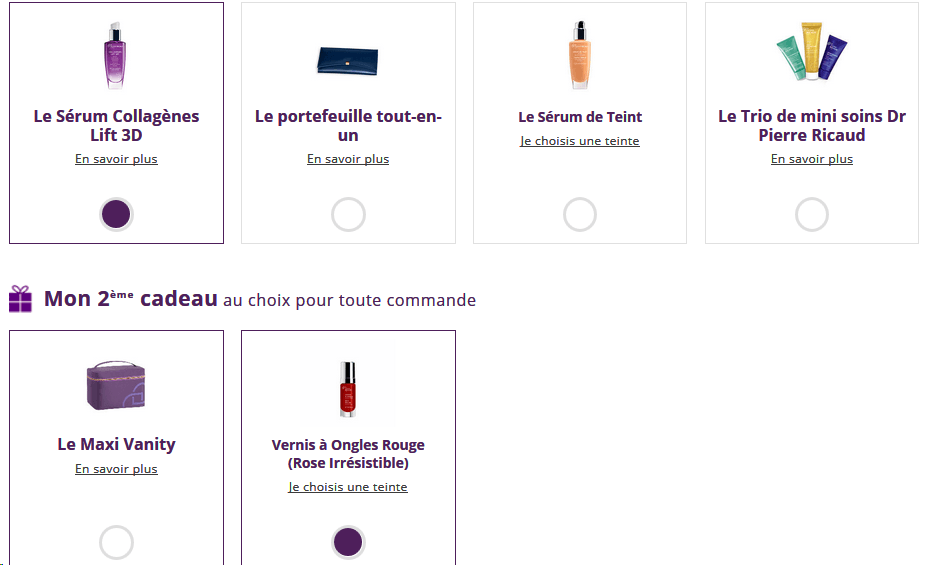Select the Sérum Collagènes Lift 3D radio button

pos(116,214)
